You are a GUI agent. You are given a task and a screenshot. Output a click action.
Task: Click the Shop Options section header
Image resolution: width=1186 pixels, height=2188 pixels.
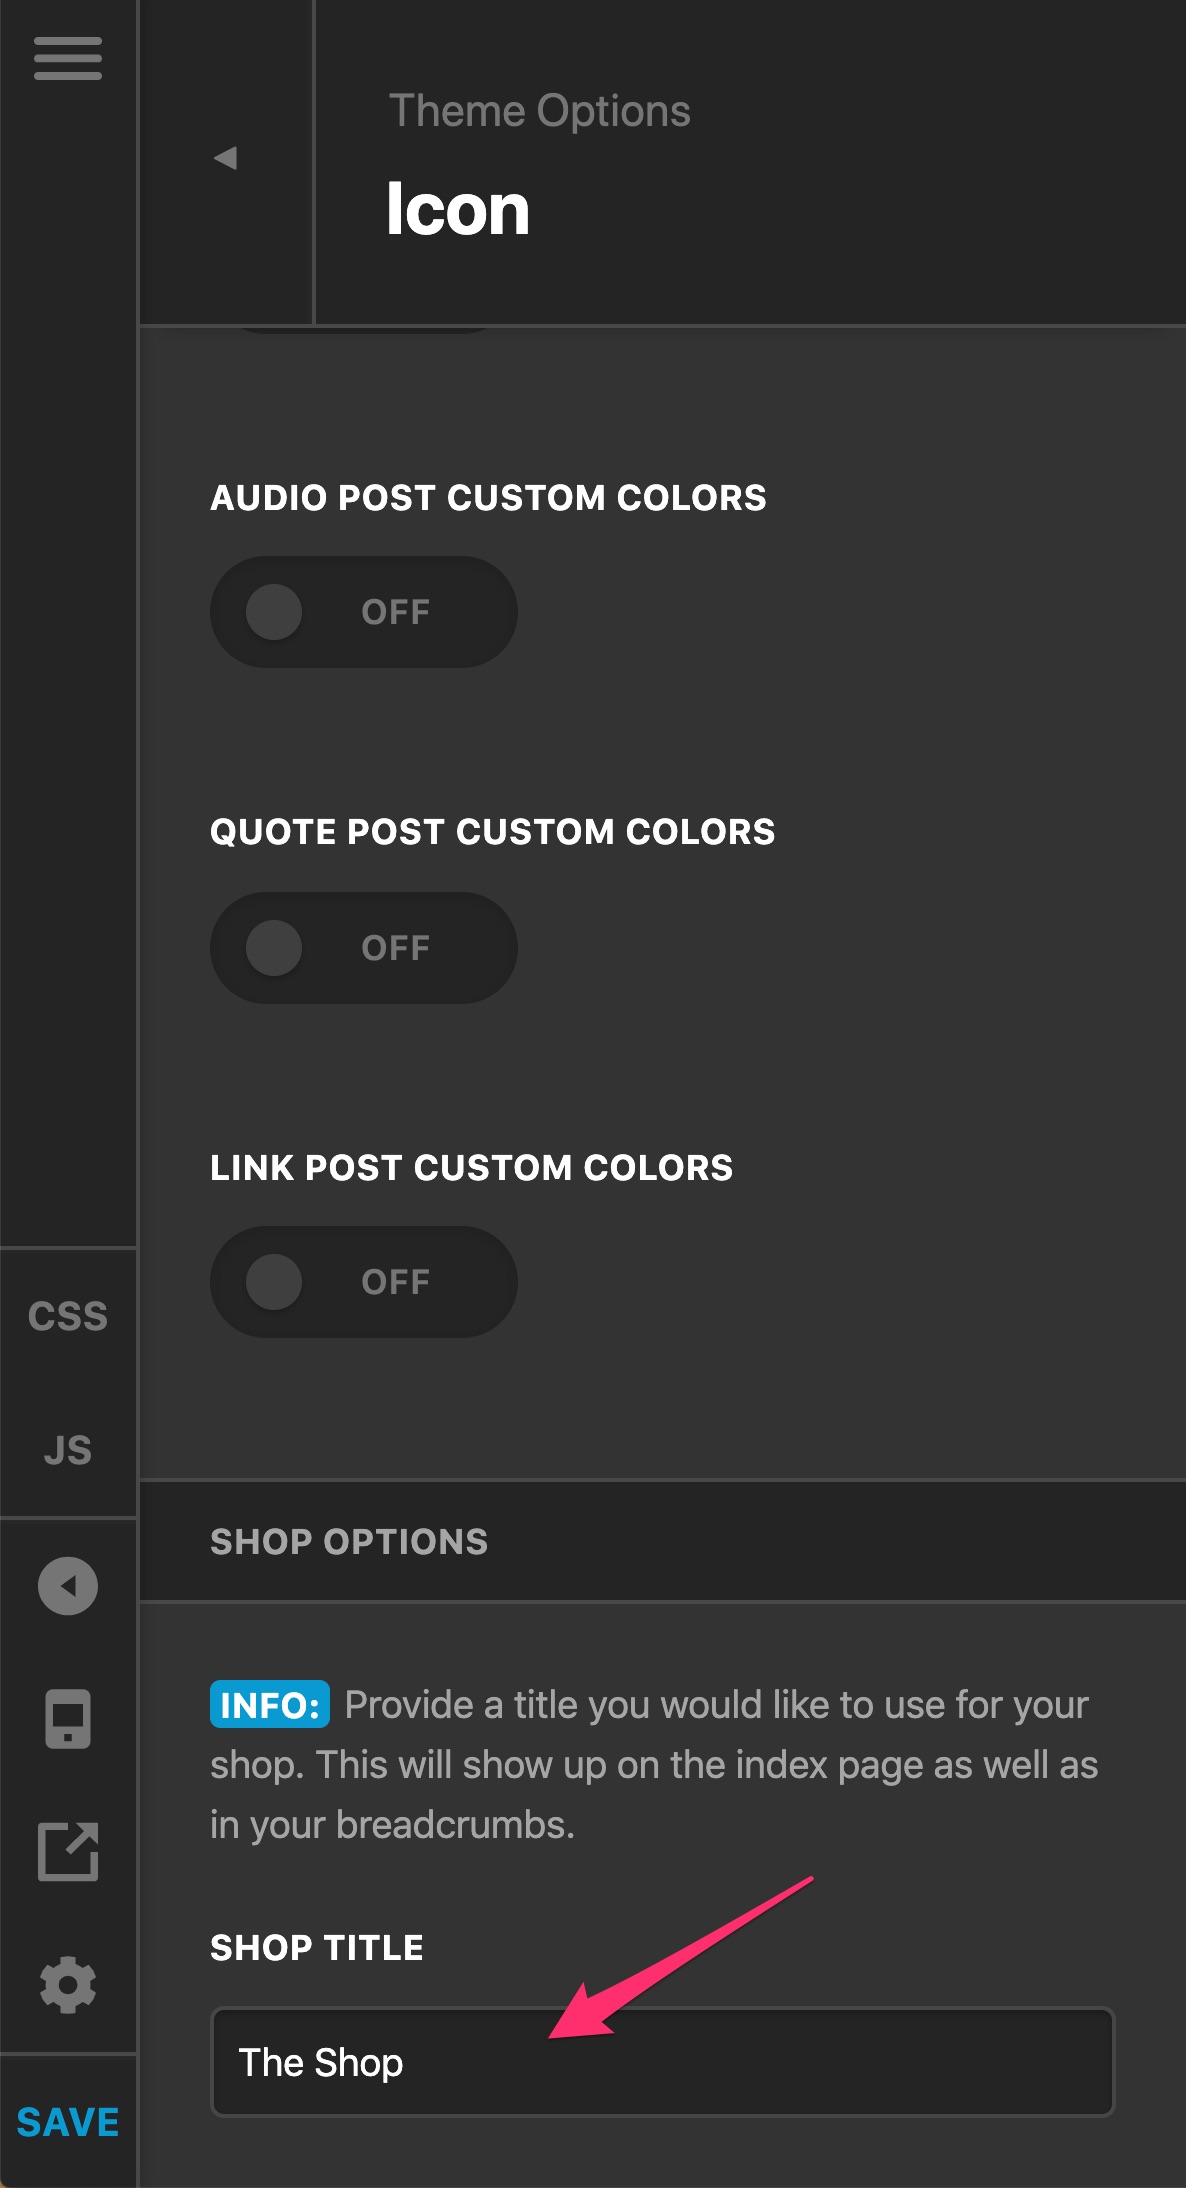click(x=662, y=1541)
